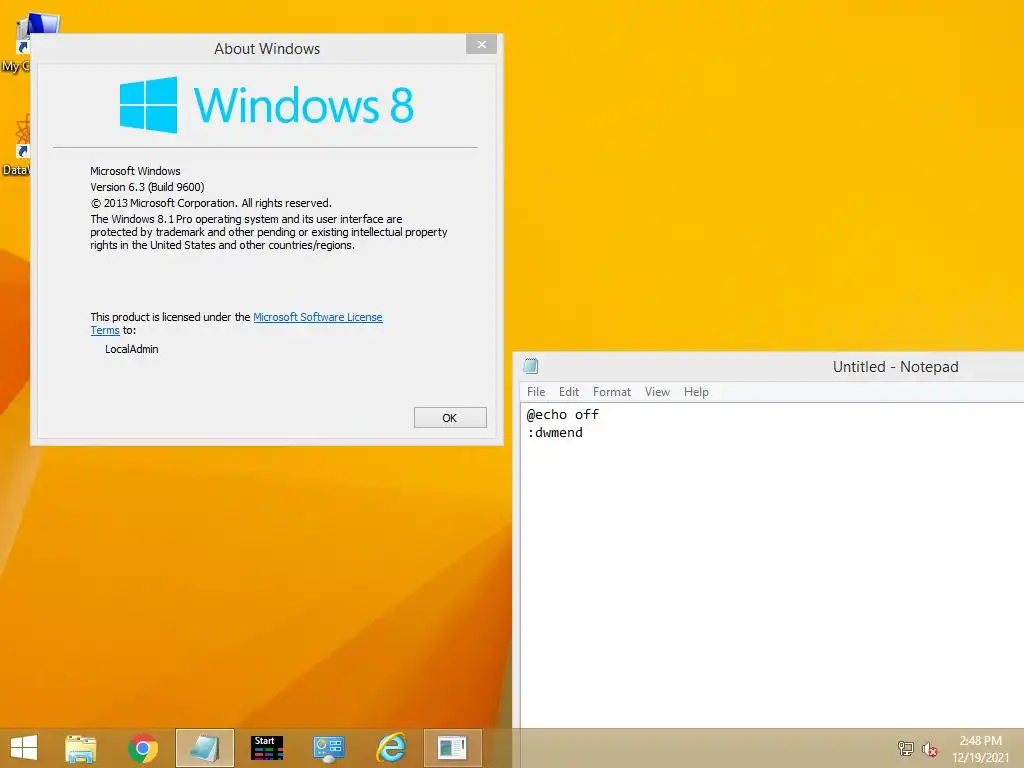Open the network tray icon

tap(905, 748)
